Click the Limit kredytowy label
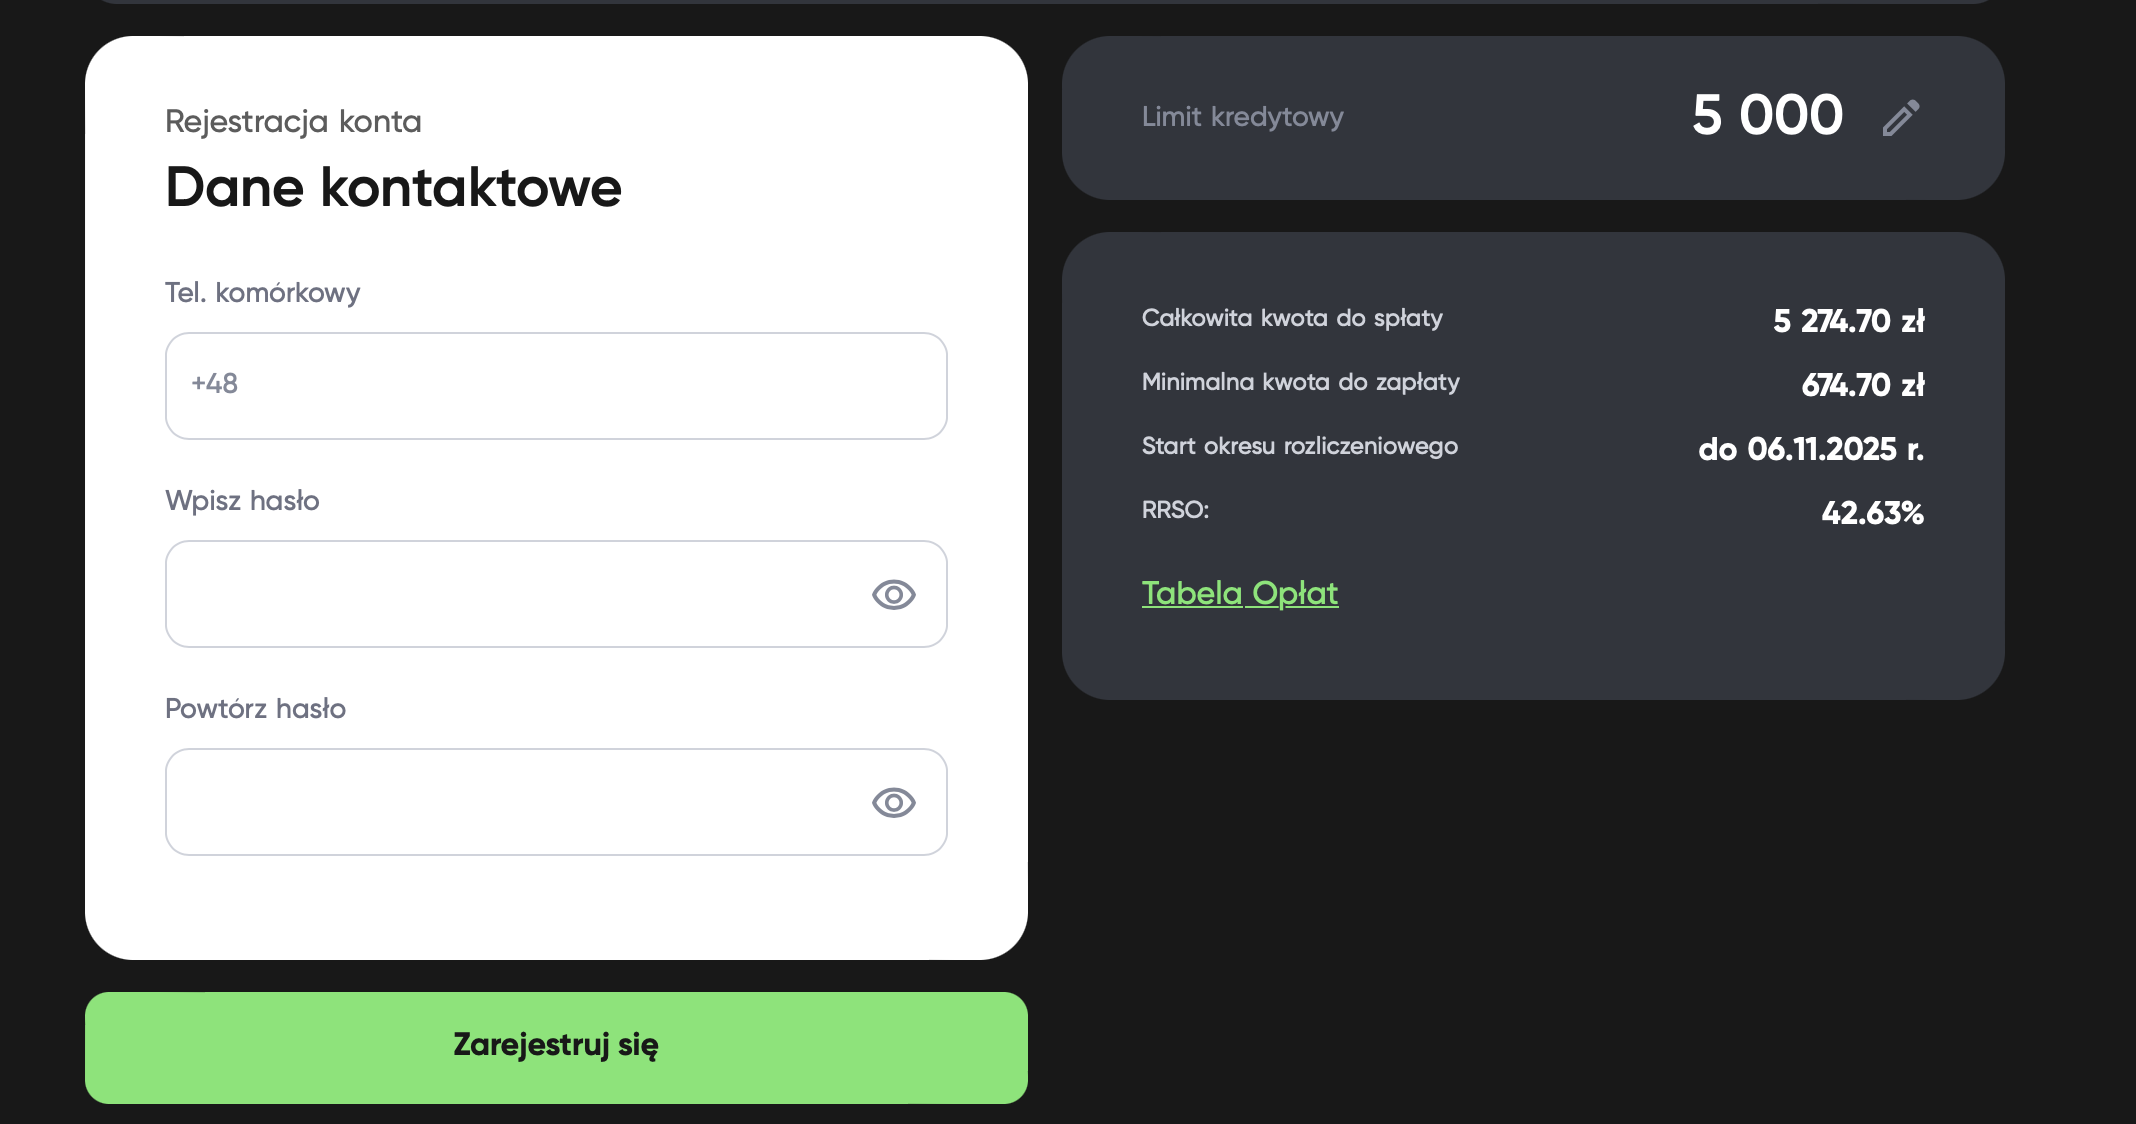The height and width of the screenshot is (1124, 2136). pyautogui.click(x=1242, y=117)
